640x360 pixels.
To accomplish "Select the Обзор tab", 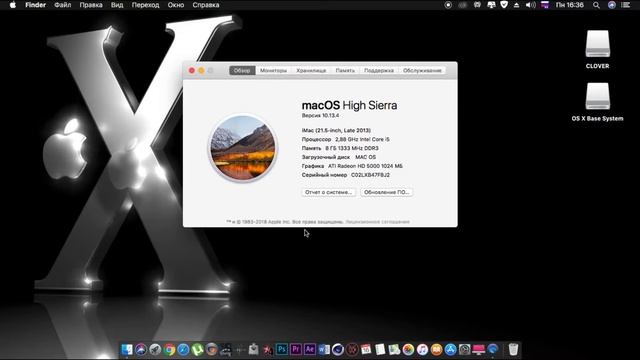I will click(x=242, y=71).
